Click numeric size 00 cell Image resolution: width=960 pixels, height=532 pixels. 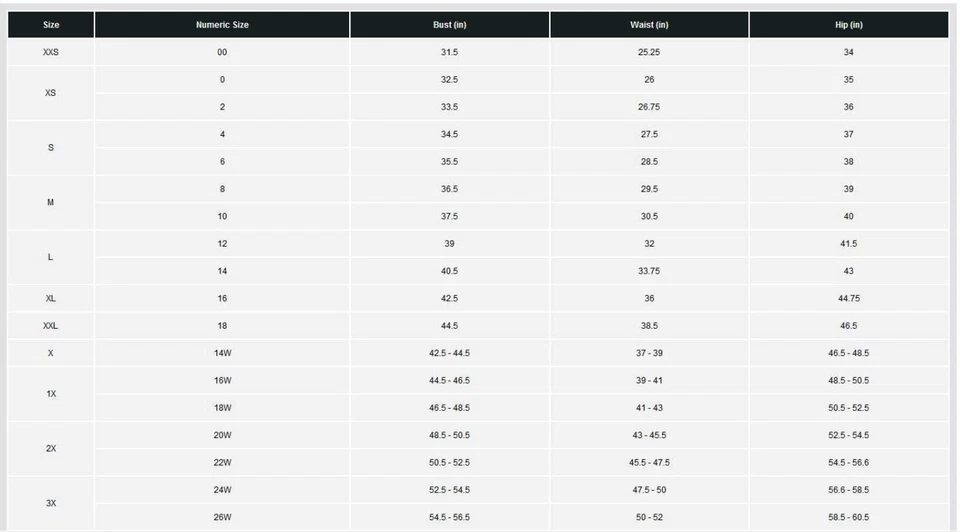222,52
